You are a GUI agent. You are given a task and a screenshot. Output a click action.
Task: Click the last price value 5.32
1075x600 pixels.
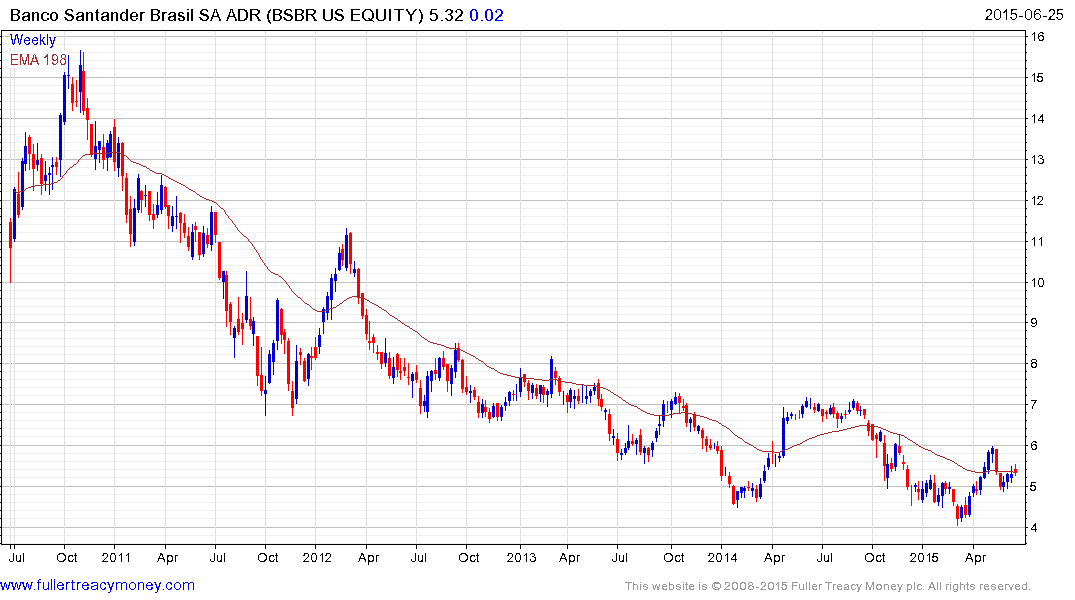pyautogui.click(x=446, y=15)
